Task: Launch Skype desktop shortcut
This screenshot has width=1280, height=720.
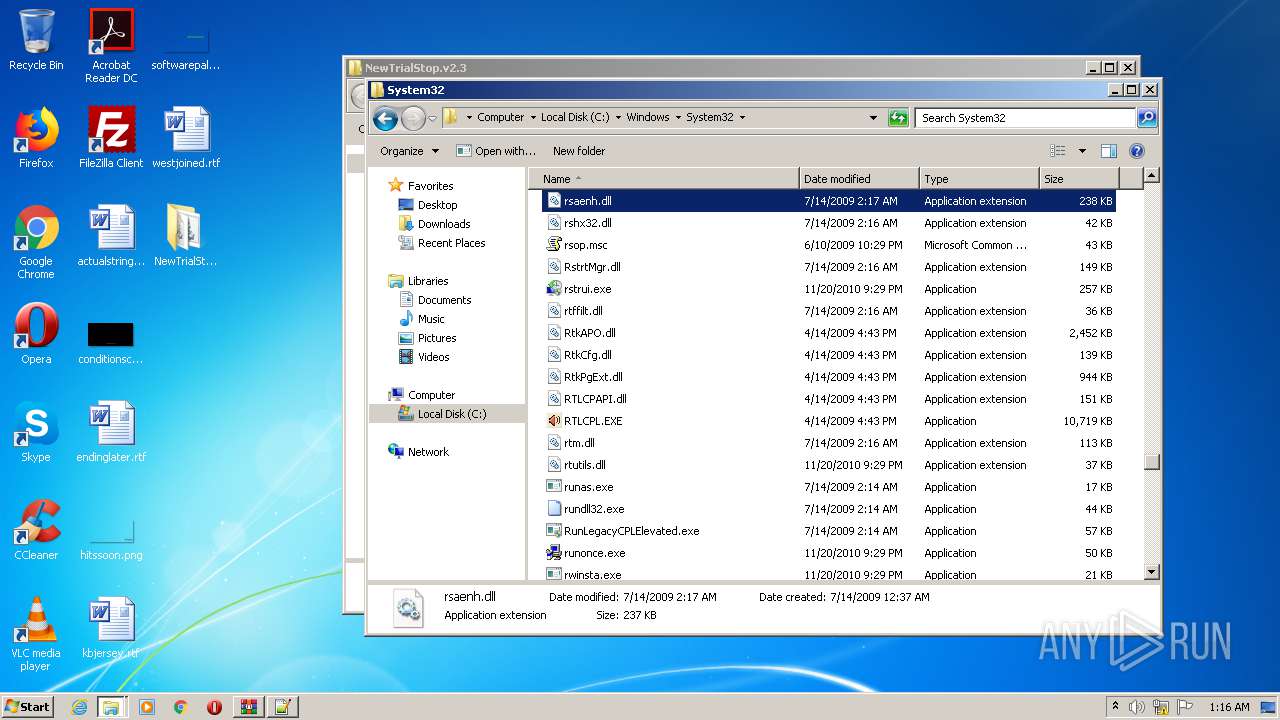Action: (x=36, y=432)
